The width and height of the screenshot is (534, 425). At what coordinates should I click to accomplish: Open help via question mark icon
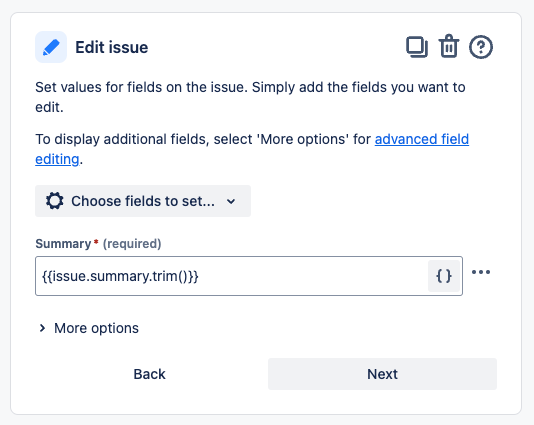(x=481, y=47)
